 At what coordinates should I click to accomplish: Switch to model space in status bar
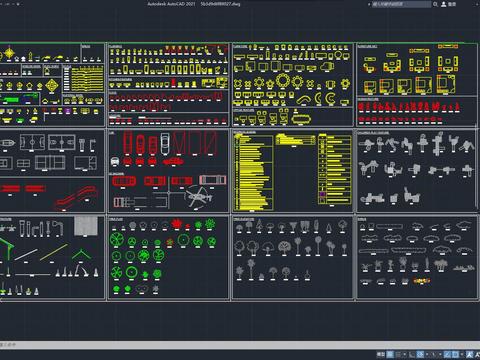tap(381, 354)
